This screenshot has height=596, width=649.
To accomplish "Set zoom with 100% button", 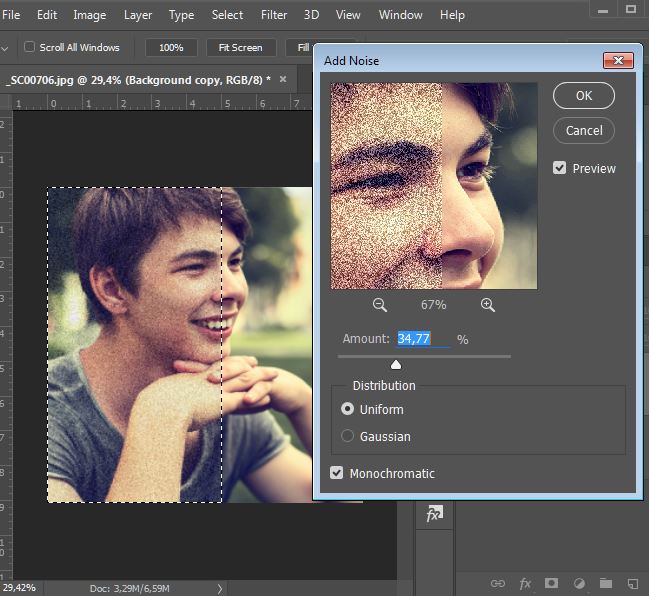I will coord(171,48).
